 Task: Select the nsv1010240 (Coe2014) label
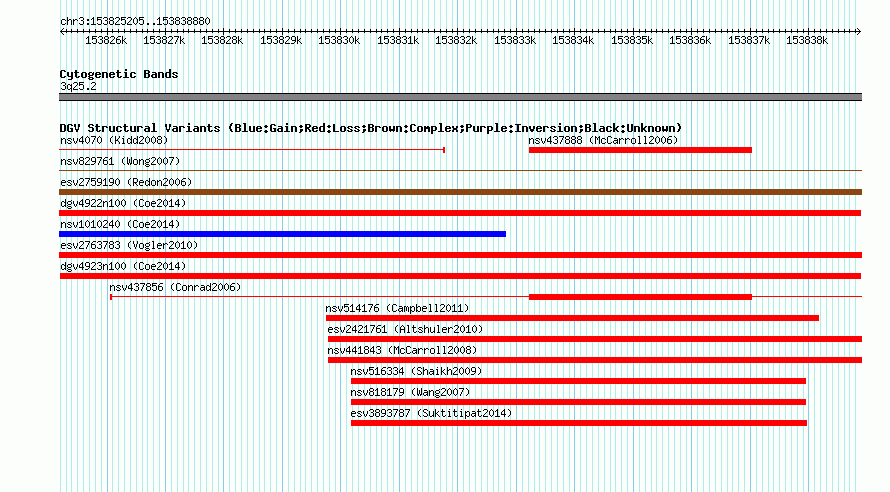(x=120, y=224)
